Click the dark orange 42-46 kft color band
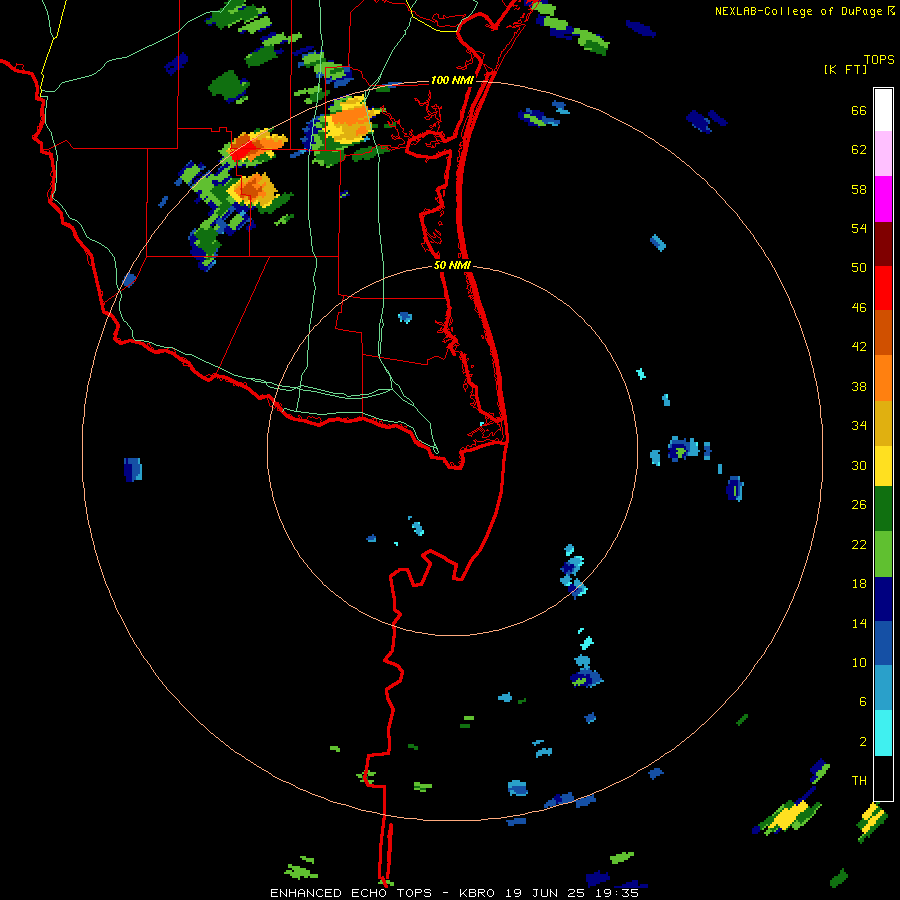The width and height of the screenshot is (900, 900). [x=883, y=332]
